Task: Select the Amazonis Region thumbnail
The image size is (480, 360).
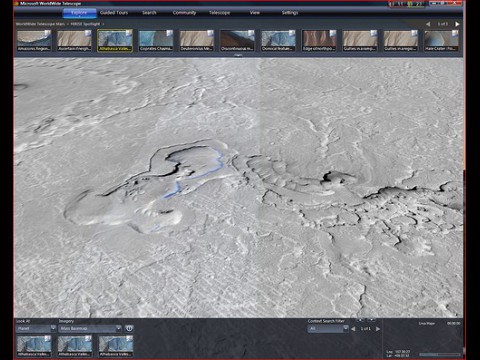Action: [34, 40]
